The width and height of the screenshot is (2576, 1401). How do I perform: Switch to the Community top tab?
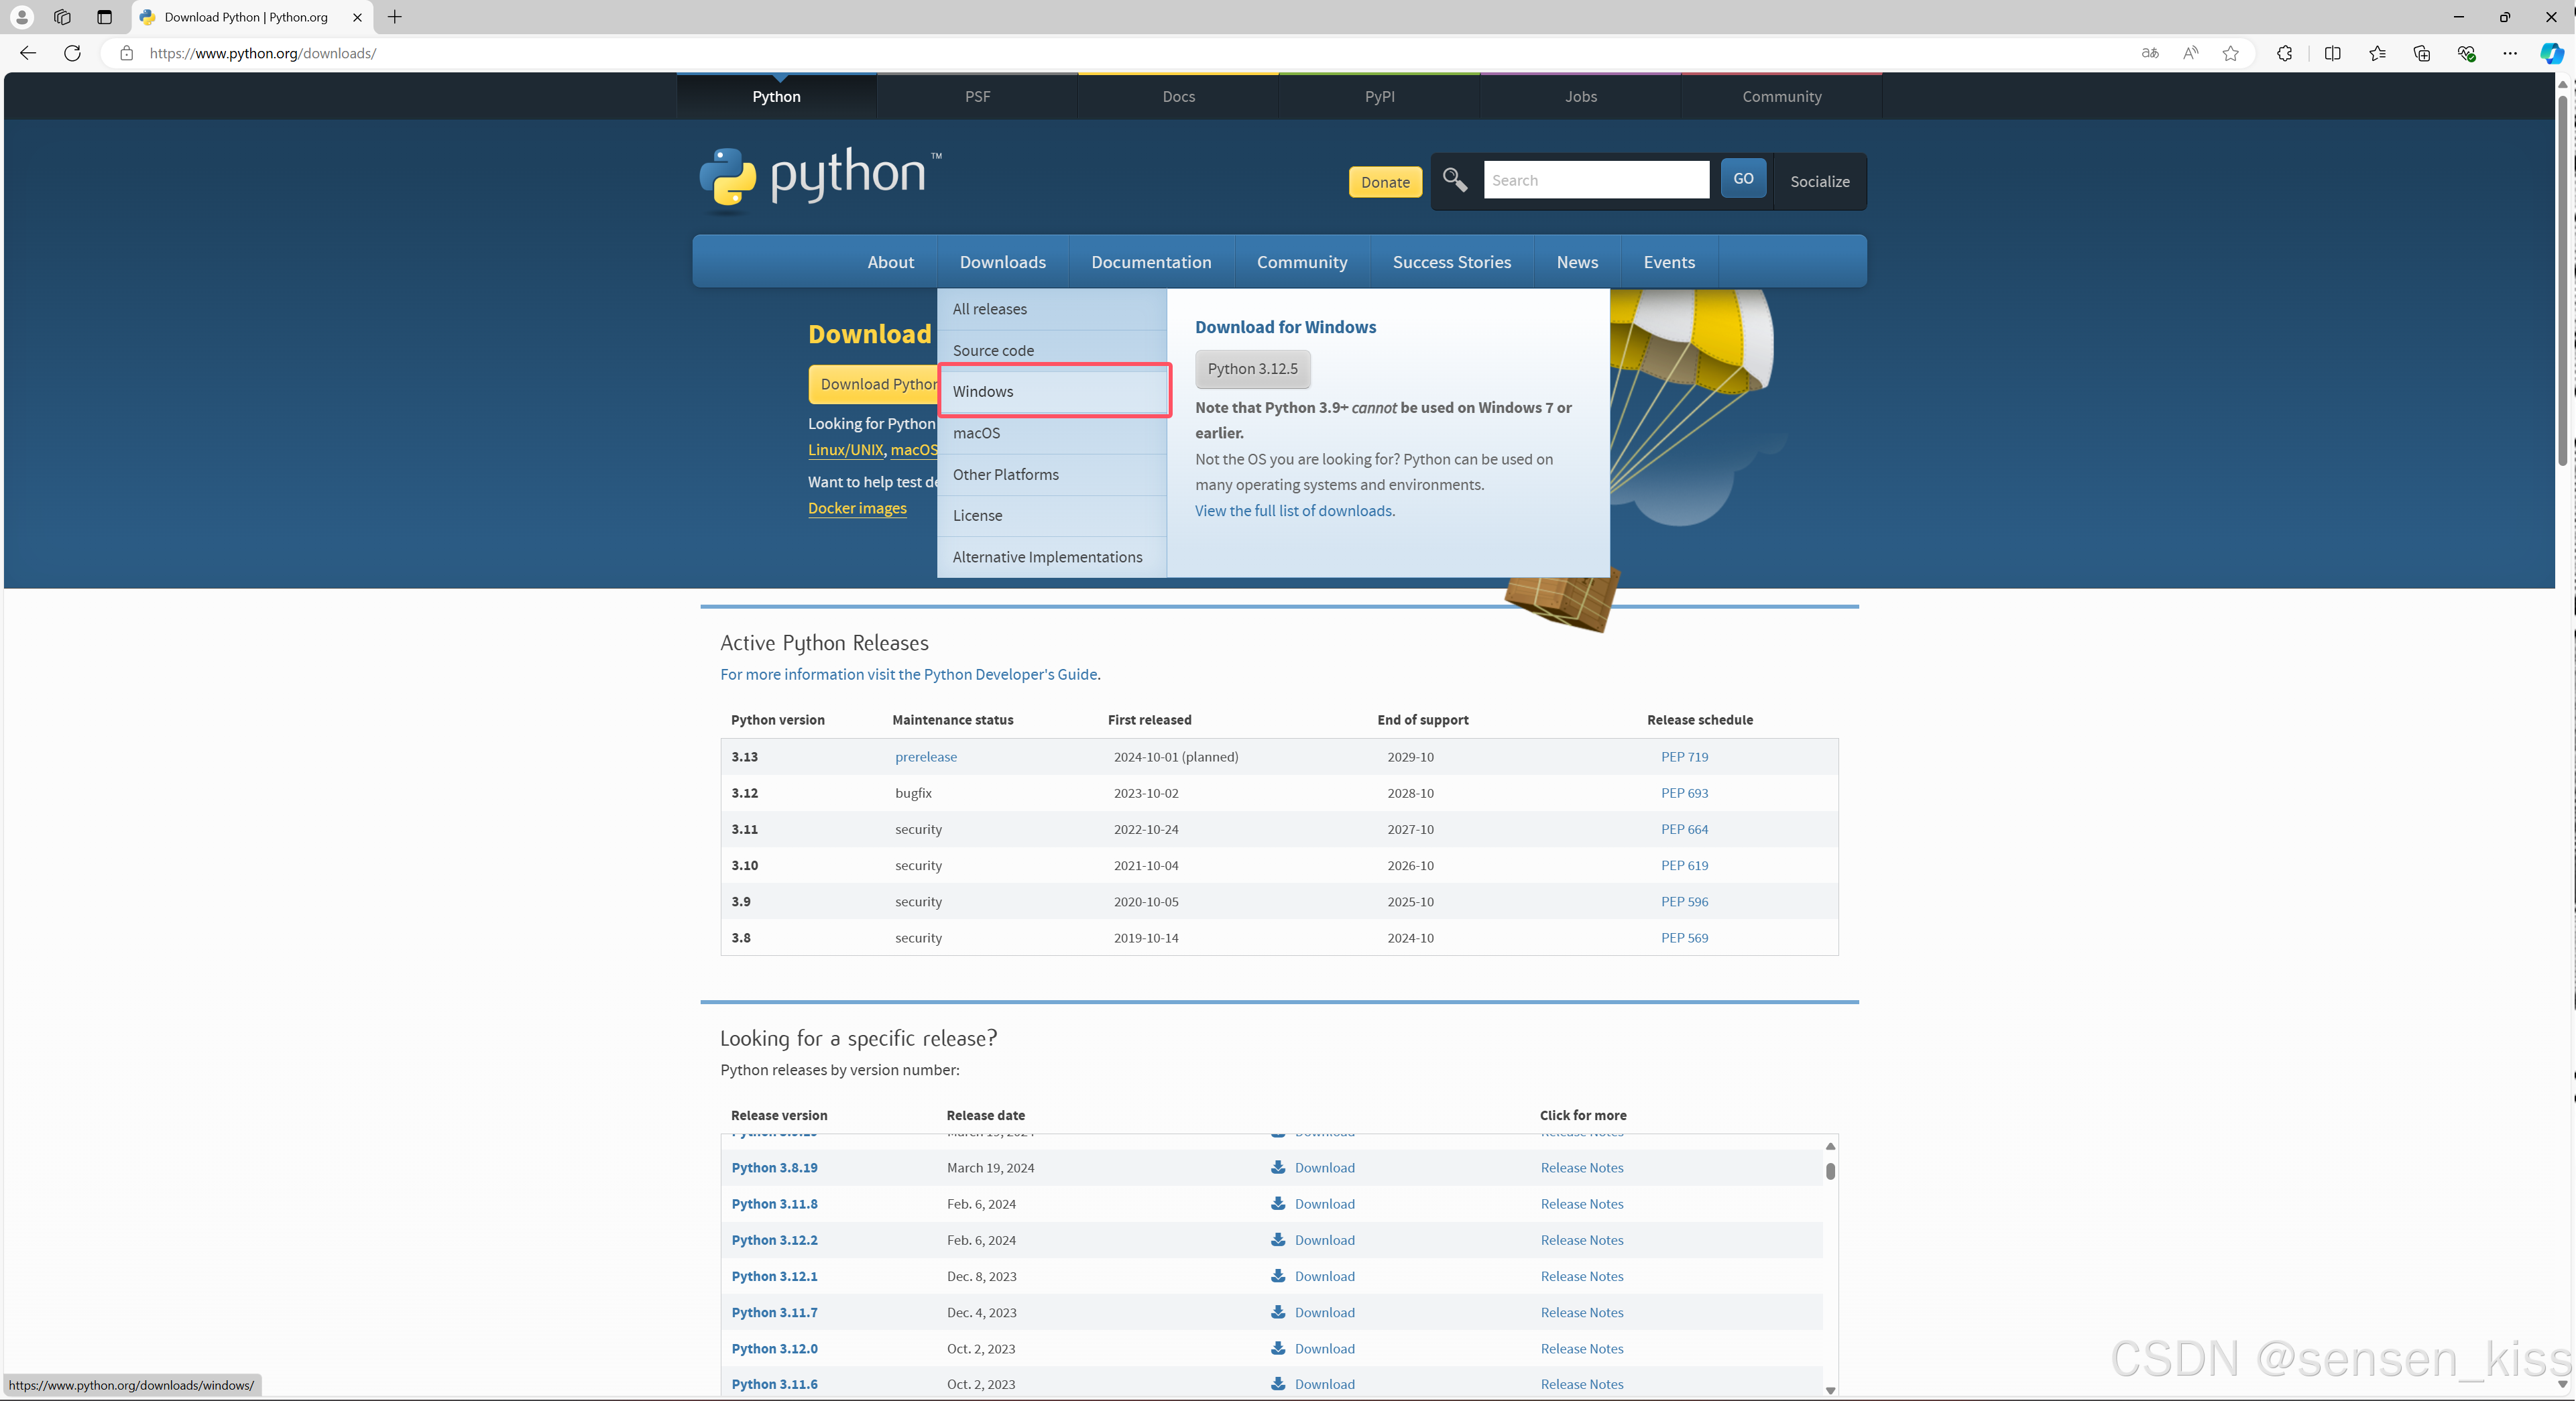tap(1781, 96)
